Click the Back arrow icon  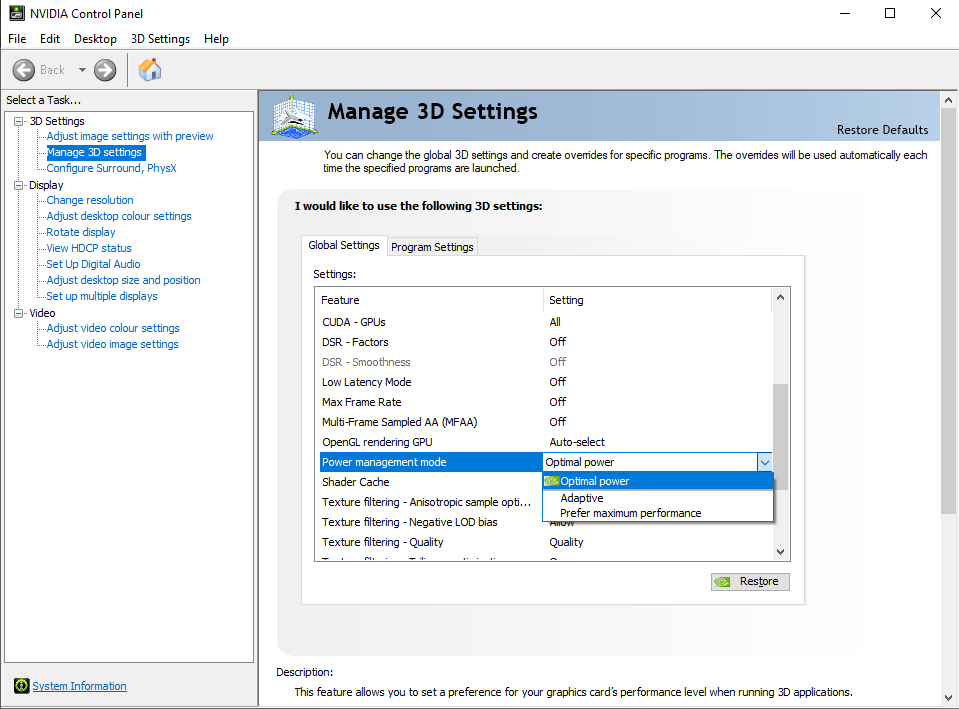tap(24, 70)
